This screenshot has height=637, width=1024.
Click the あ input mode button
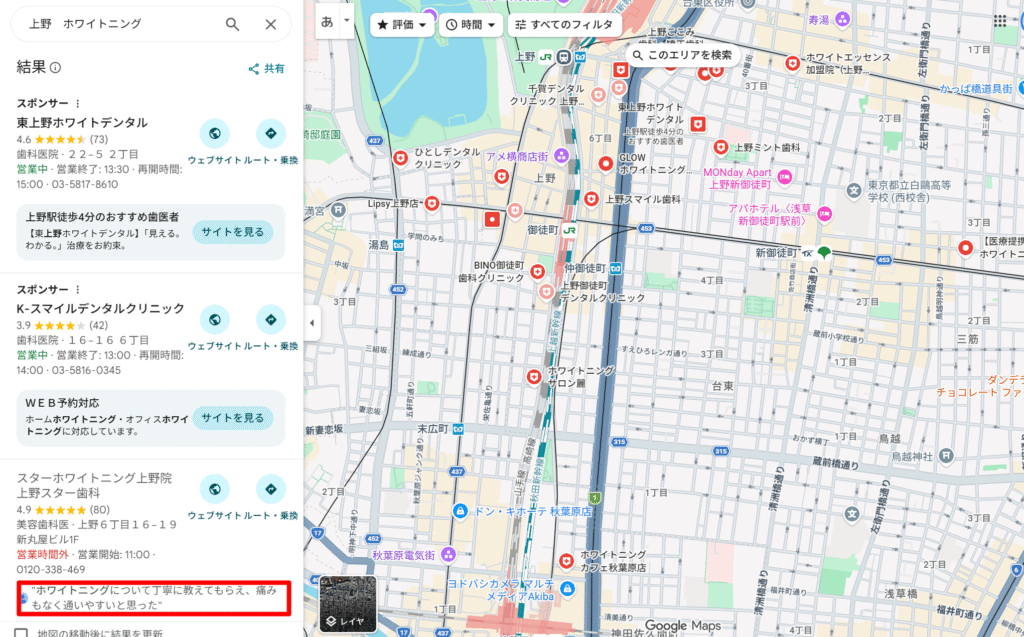click(x=327, y=21)
